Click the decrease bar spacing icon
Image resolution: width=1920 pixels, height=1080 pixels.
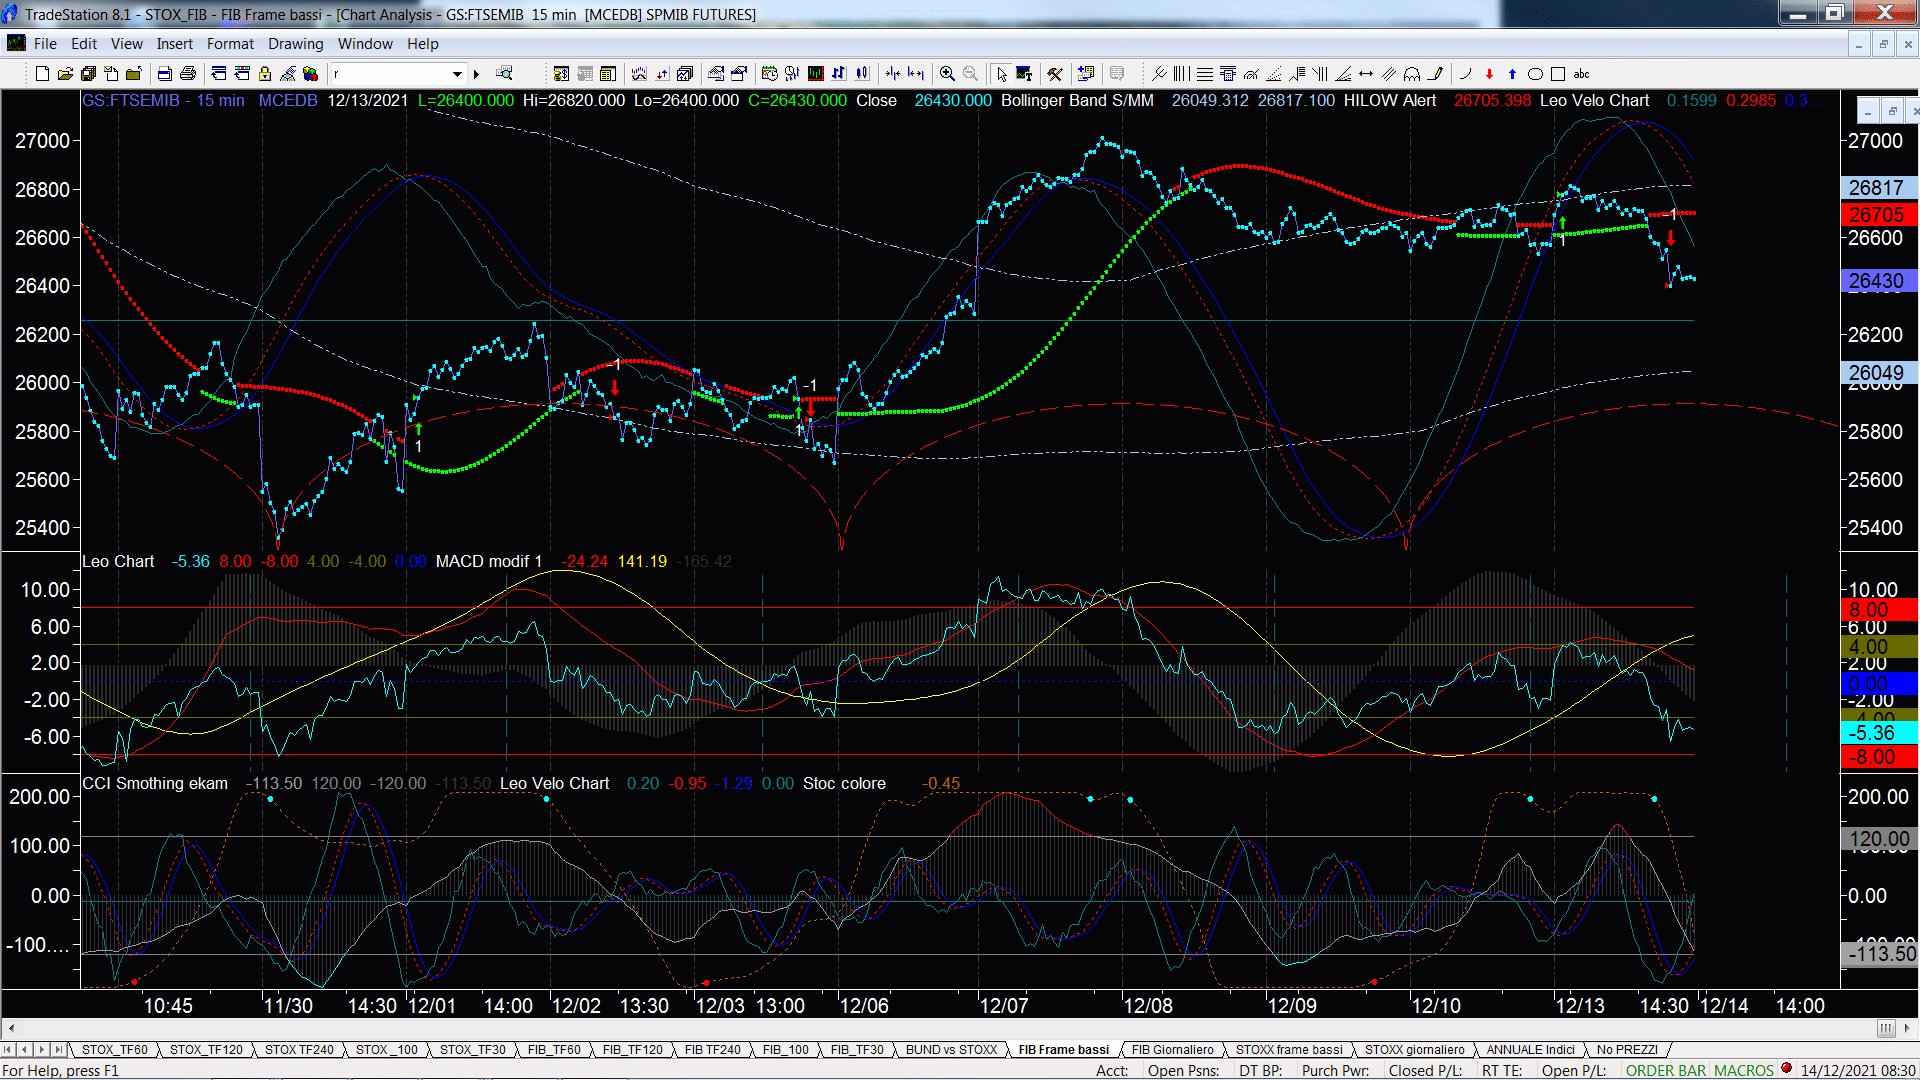point(892,74)
